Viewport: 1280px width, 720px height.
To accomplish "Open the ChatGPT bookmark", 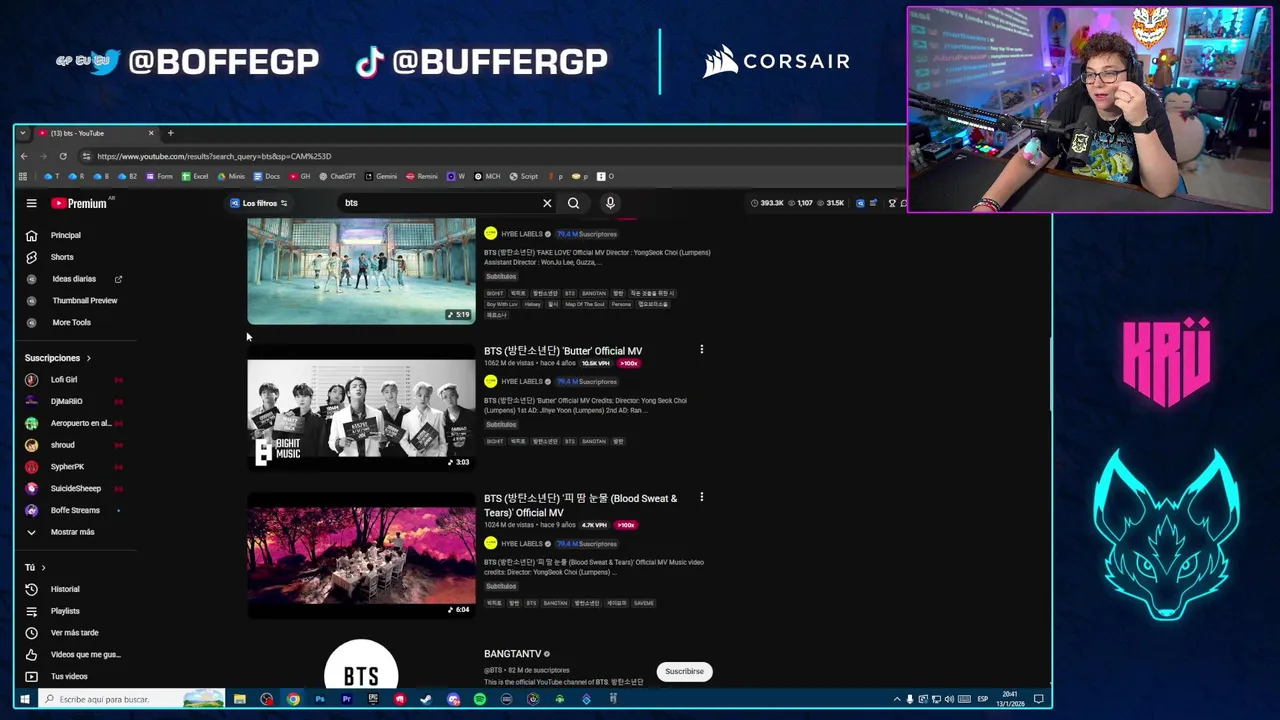I will pyautogui.click(x=336, y=176).
